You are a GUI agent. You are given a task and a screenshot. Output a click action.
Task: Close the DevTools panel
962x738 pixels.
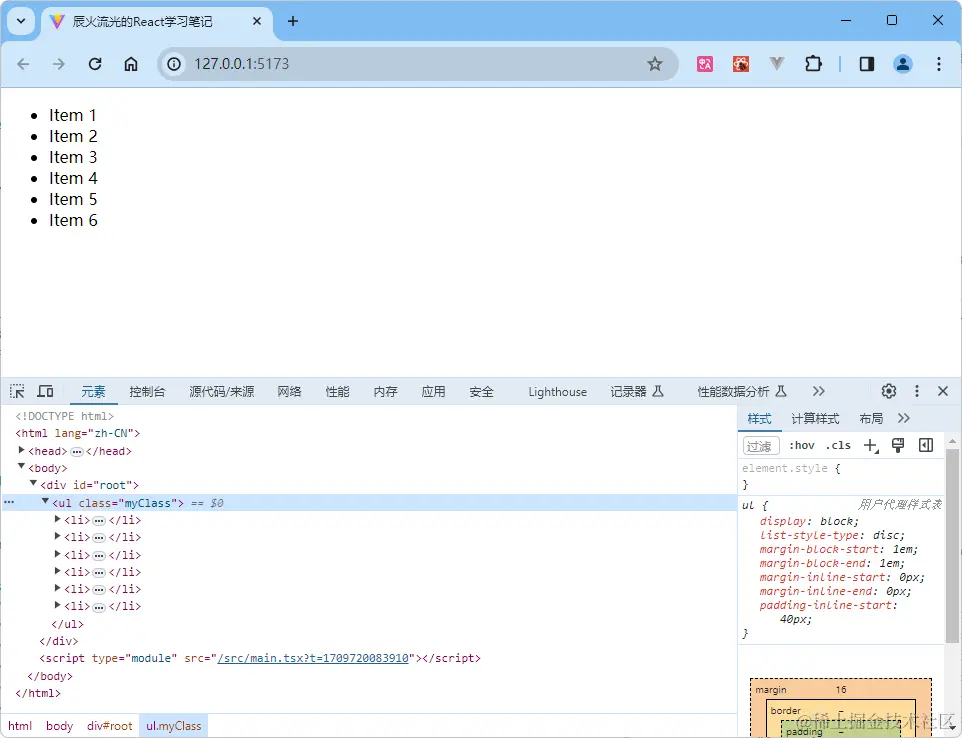click(x=943, y=391)
